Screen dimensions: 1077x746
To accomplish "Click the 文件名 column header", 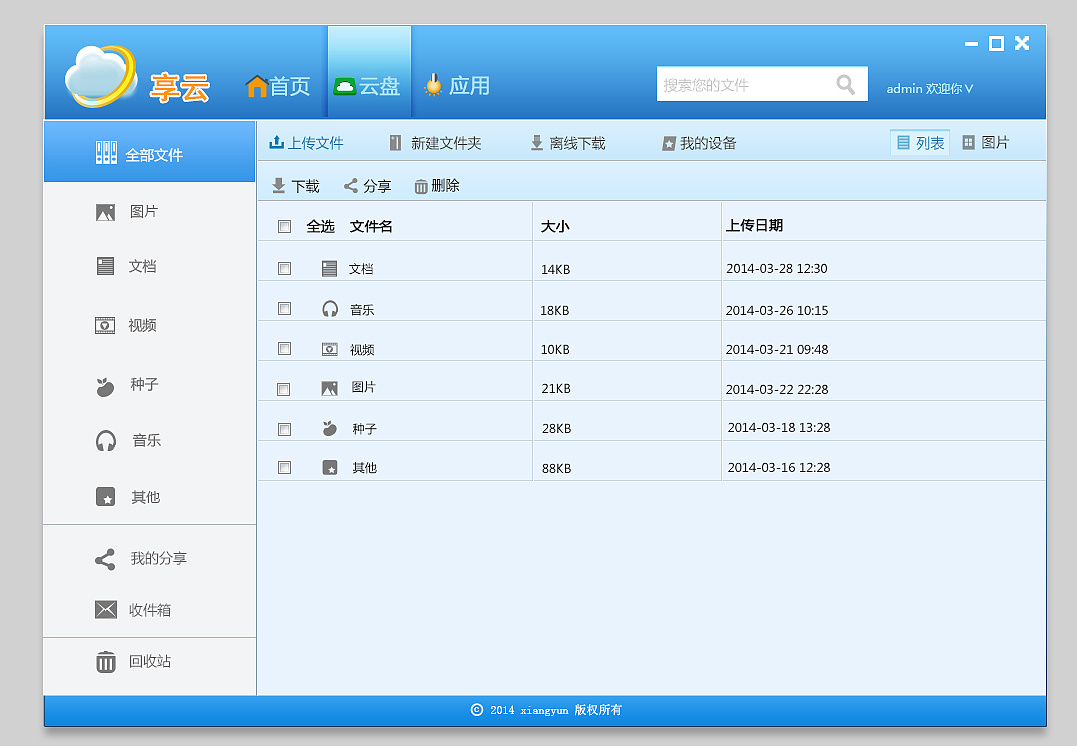I will [371, 226].
